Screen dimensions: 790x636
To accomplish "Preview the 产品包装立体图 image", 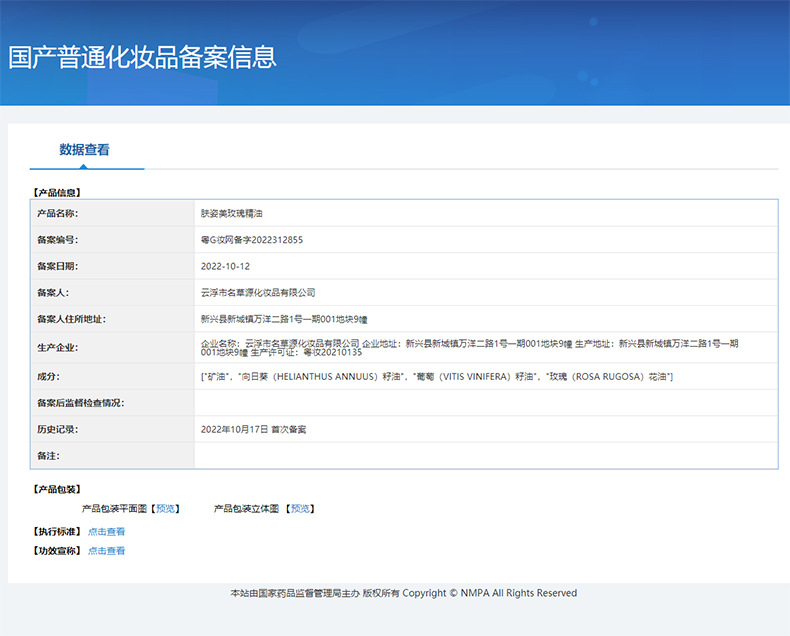I will coord(300,508).
